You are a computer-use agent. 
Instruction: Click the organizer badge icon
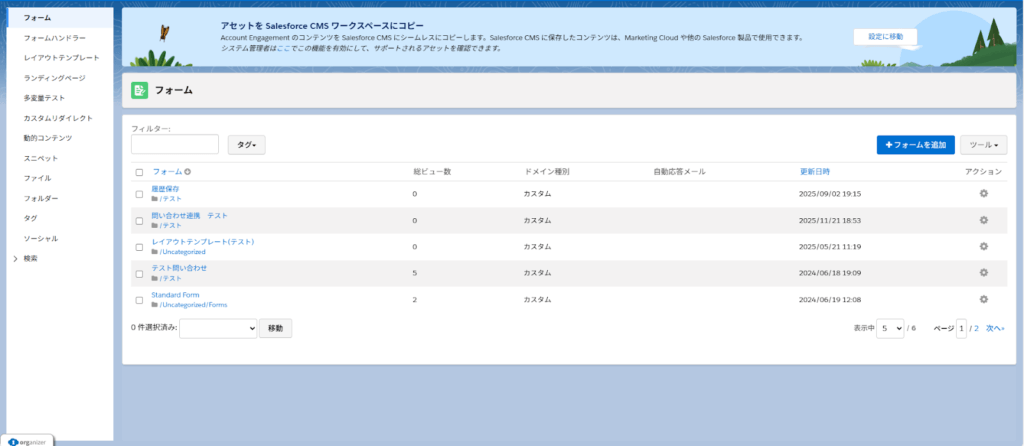click(x=13, y=441)
